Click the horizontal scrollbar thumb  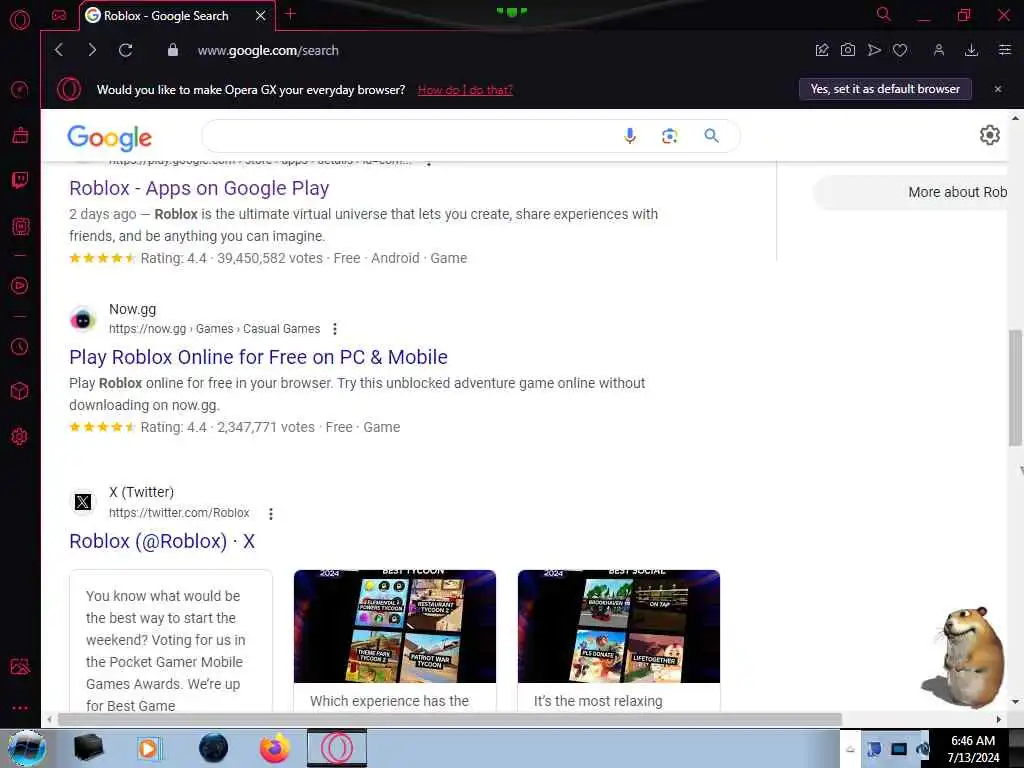pos(449,720)
